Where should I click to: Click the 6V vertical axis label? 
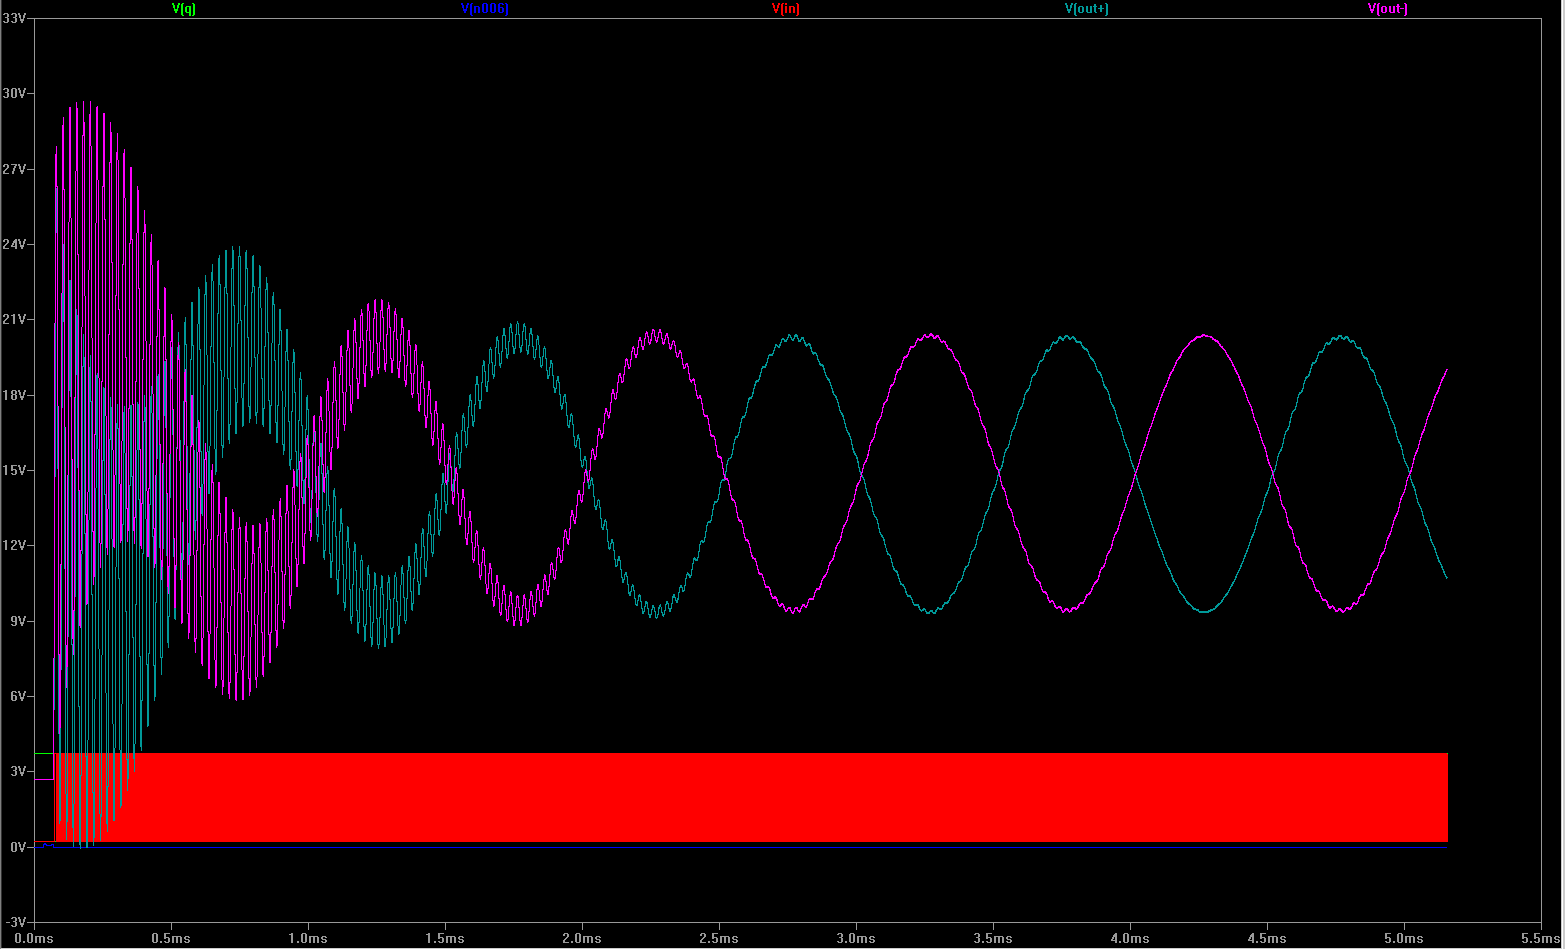pos(18,696)
